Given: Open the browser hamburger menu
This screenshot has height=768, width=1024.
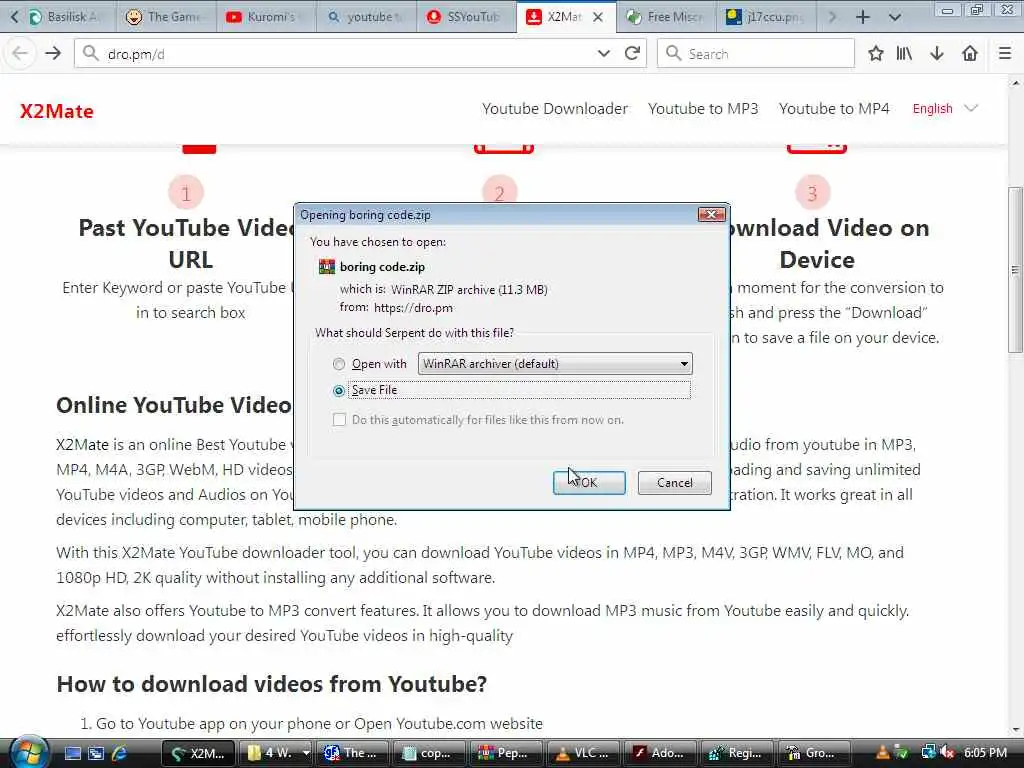Looking at the screenshot, I should (x=1004, y=54).
